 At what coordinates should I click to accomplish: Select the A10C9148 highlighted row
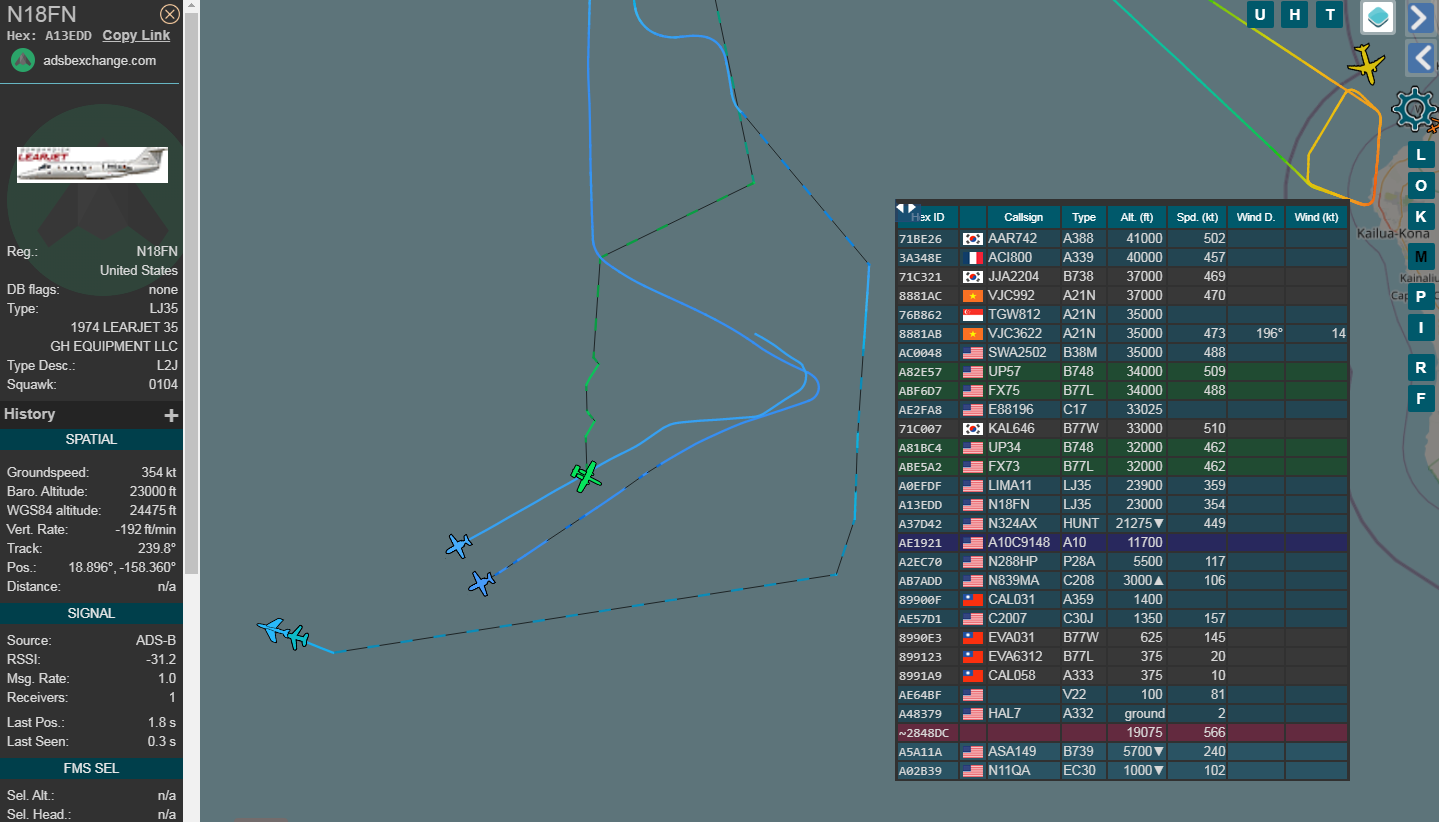[x=1122, y=543]
